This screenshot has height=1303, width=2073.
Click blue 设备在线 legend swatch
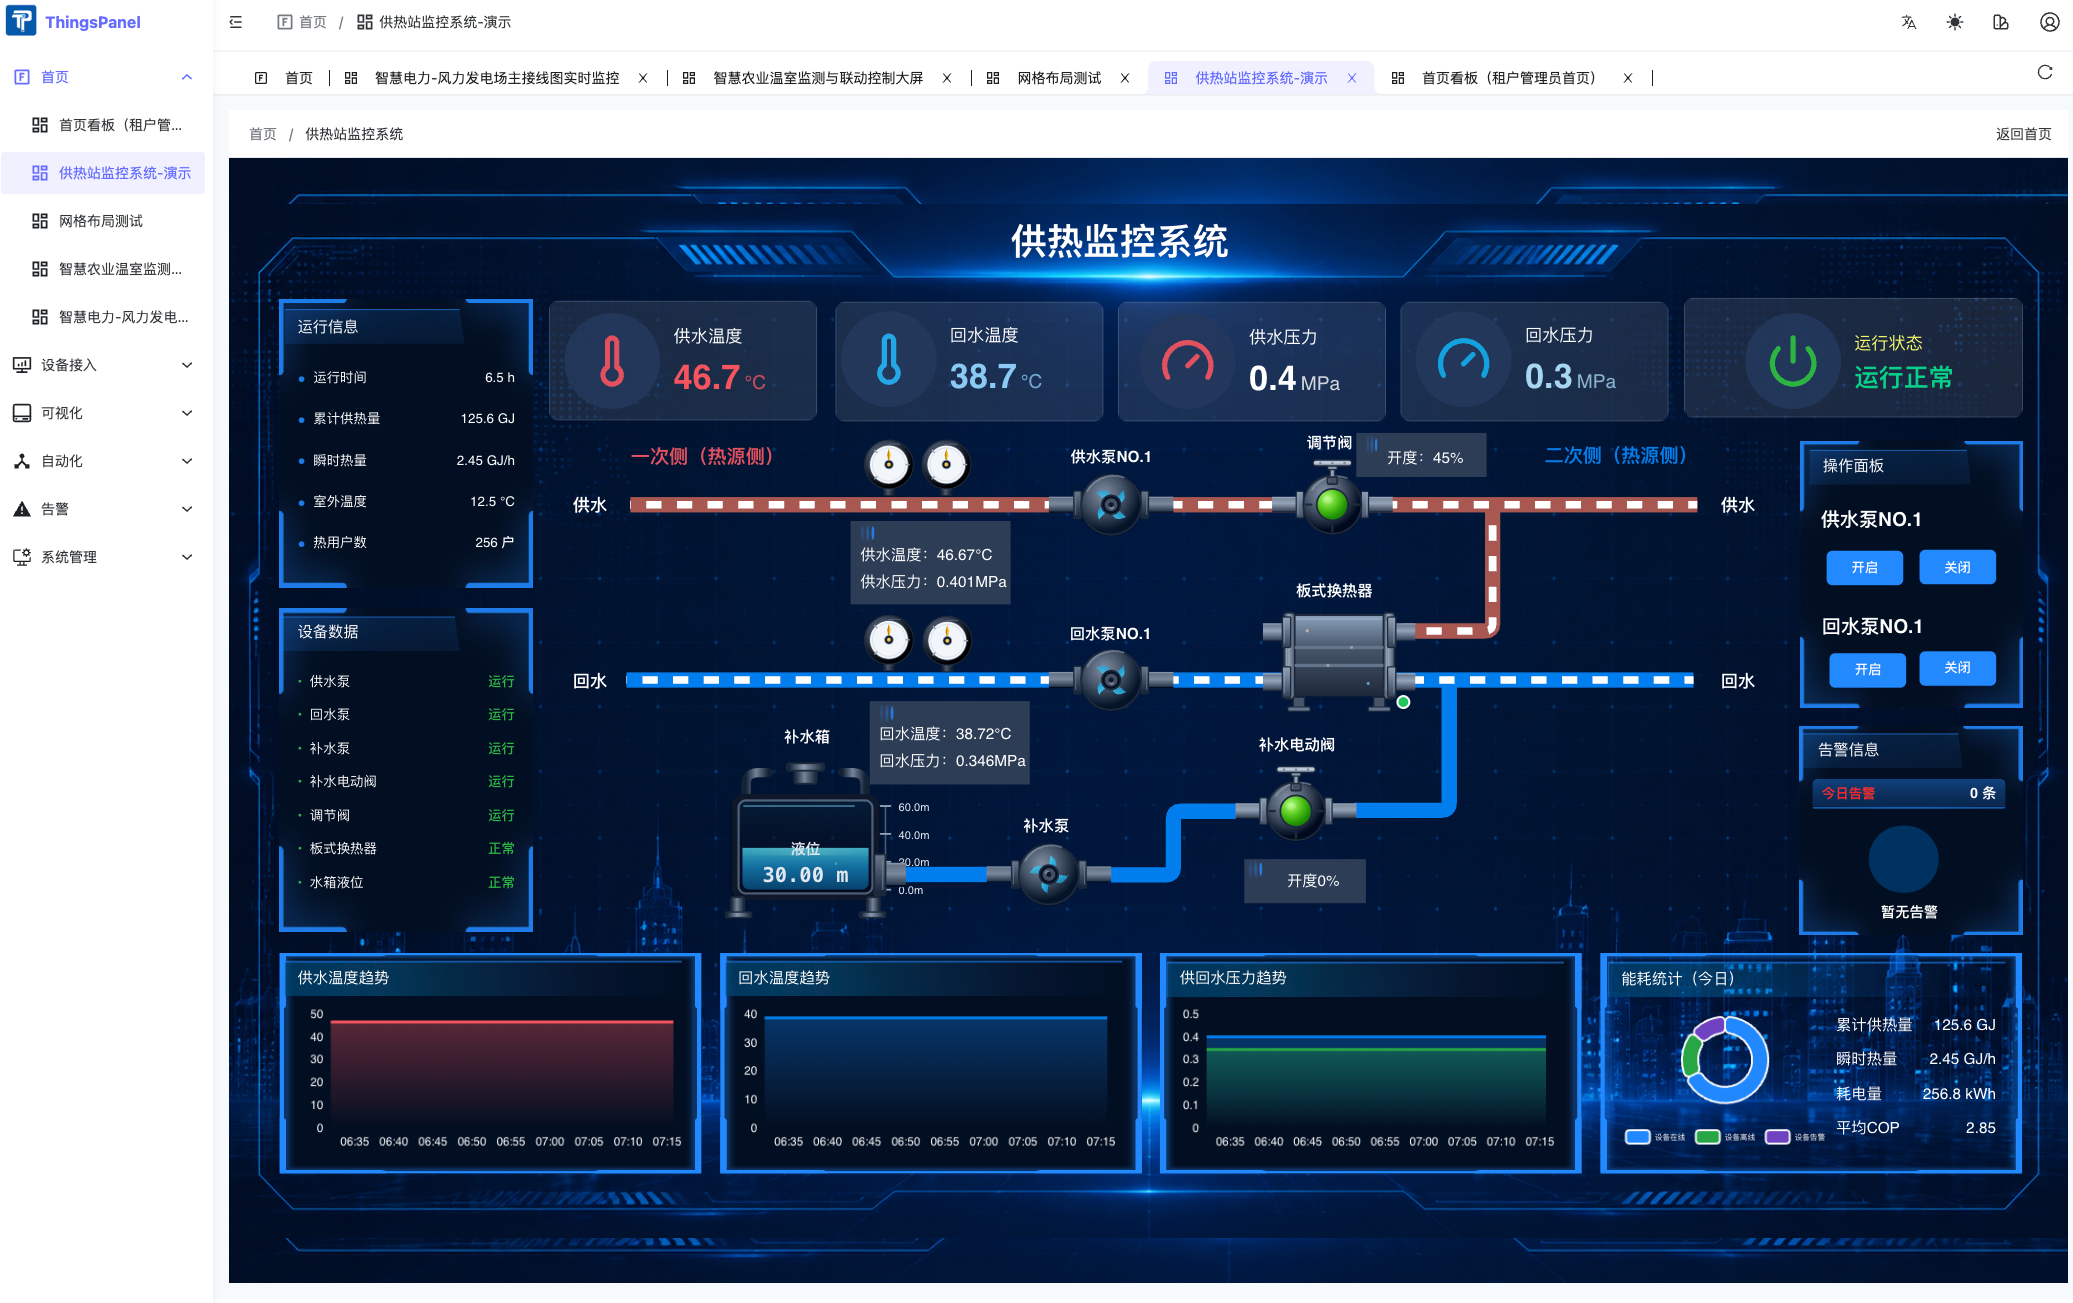[x=1637, y=1136]
